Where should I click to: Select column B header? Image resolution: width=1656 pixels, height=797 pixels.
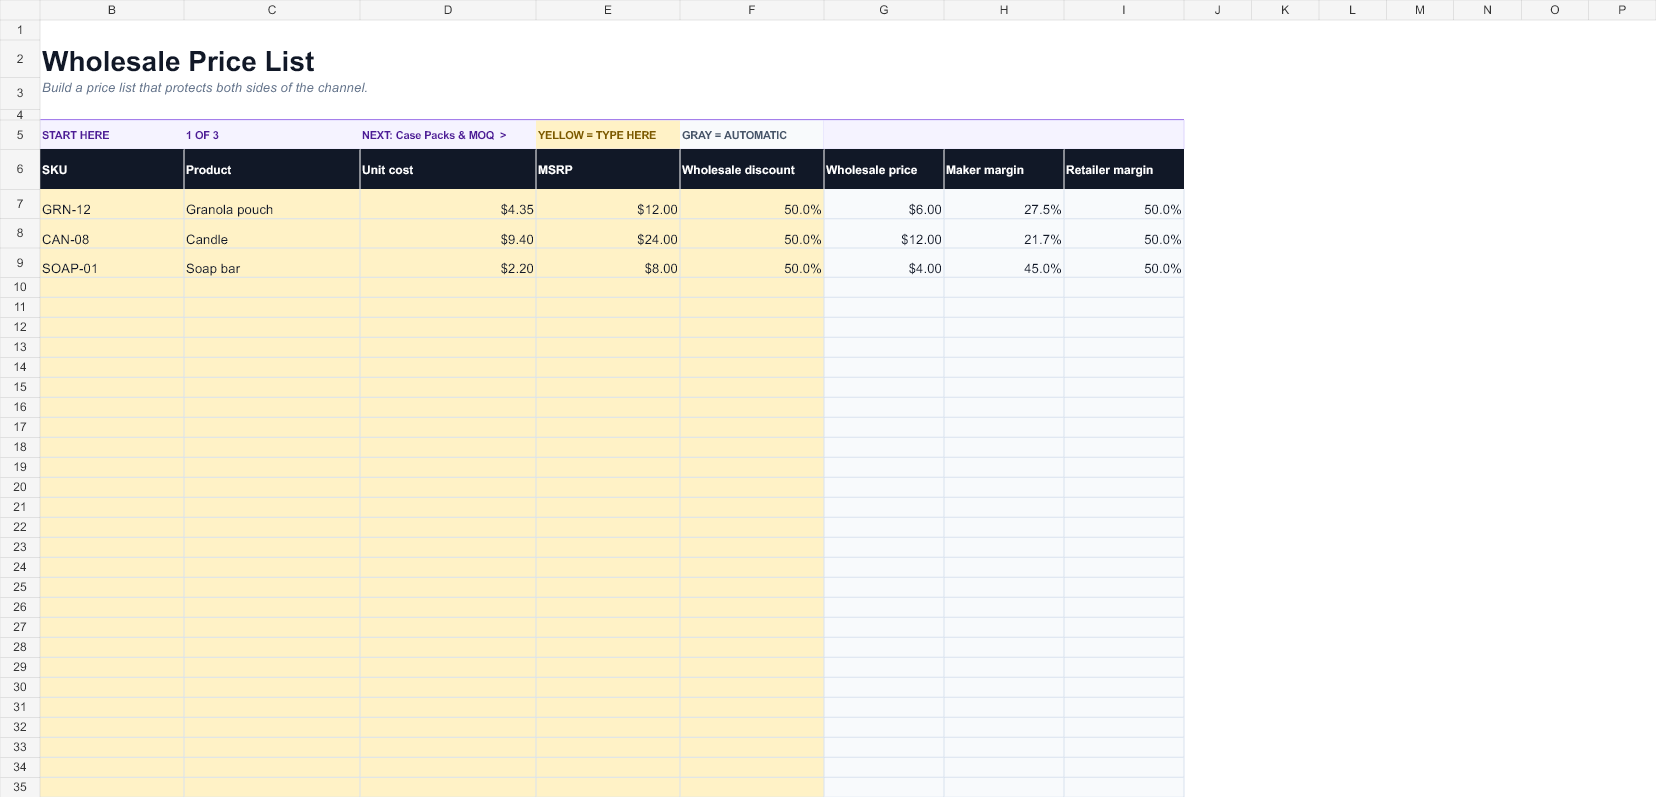[x=112, y=10]
